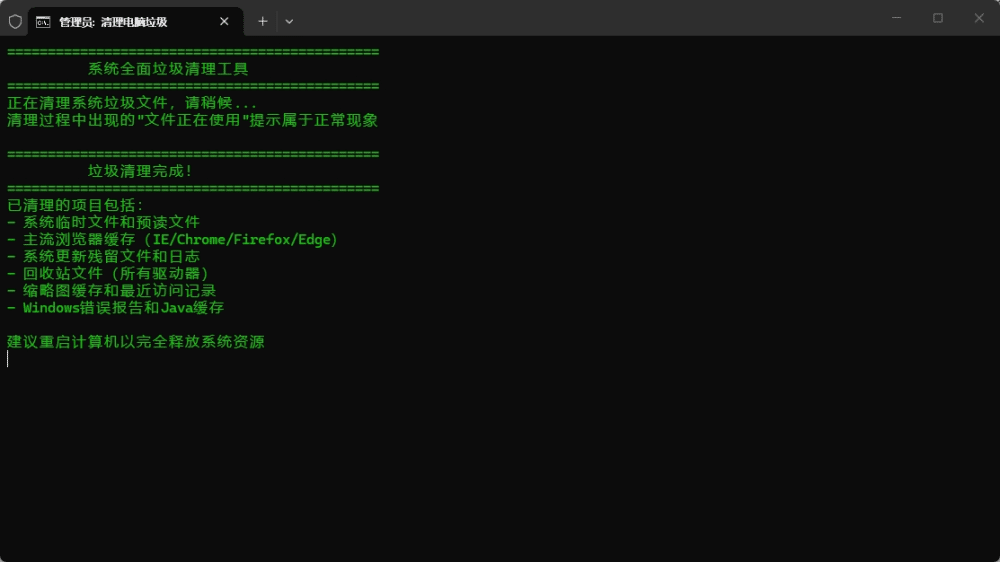Open a new tab with the plus icon
Image resolution: width=1000 pixels, height=562 pixels.
tap(263, 21)
